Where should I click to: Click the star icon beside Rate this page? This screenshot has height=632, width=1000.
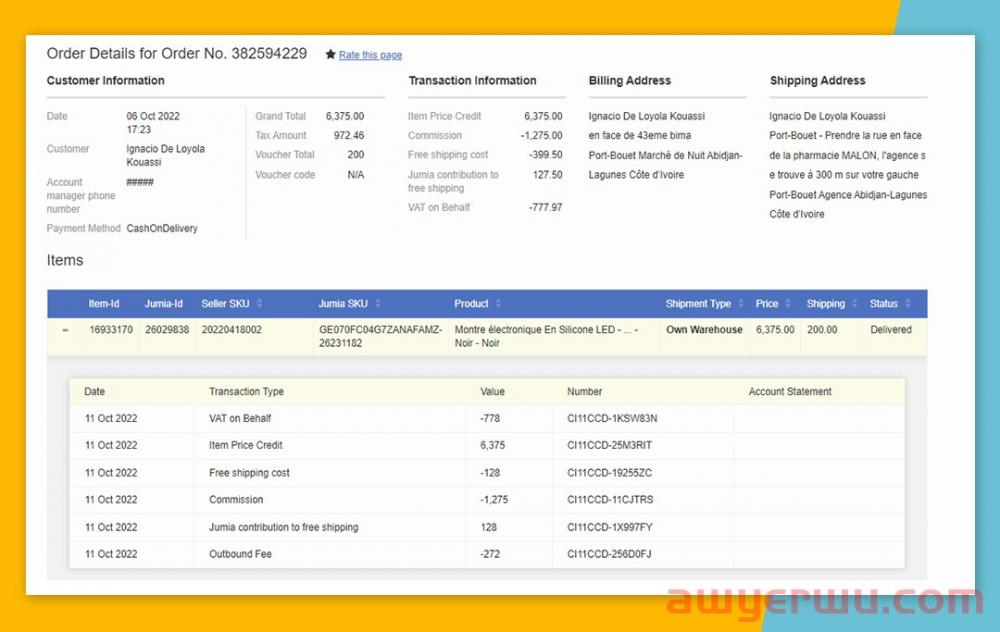pos(330,54)
